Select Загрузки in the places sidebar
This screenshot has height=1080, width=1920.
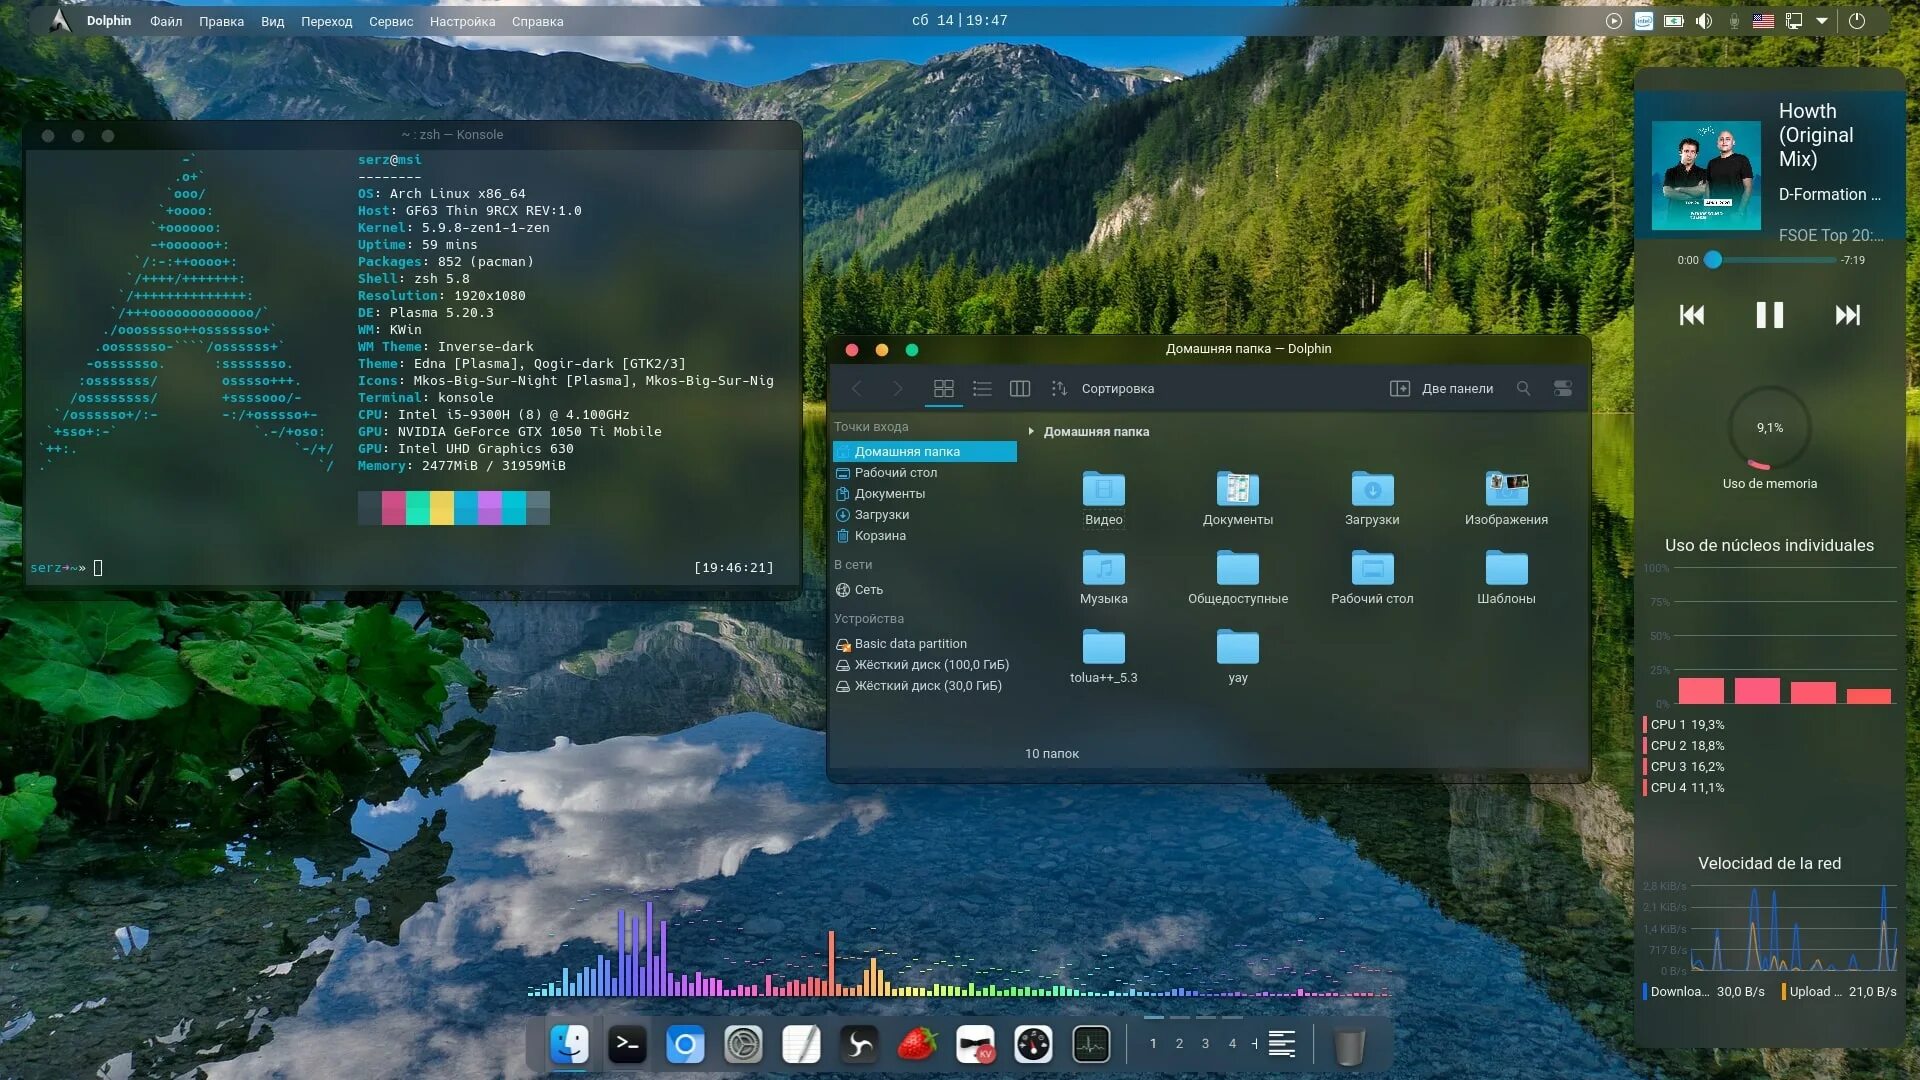click(x=881, y=515)
